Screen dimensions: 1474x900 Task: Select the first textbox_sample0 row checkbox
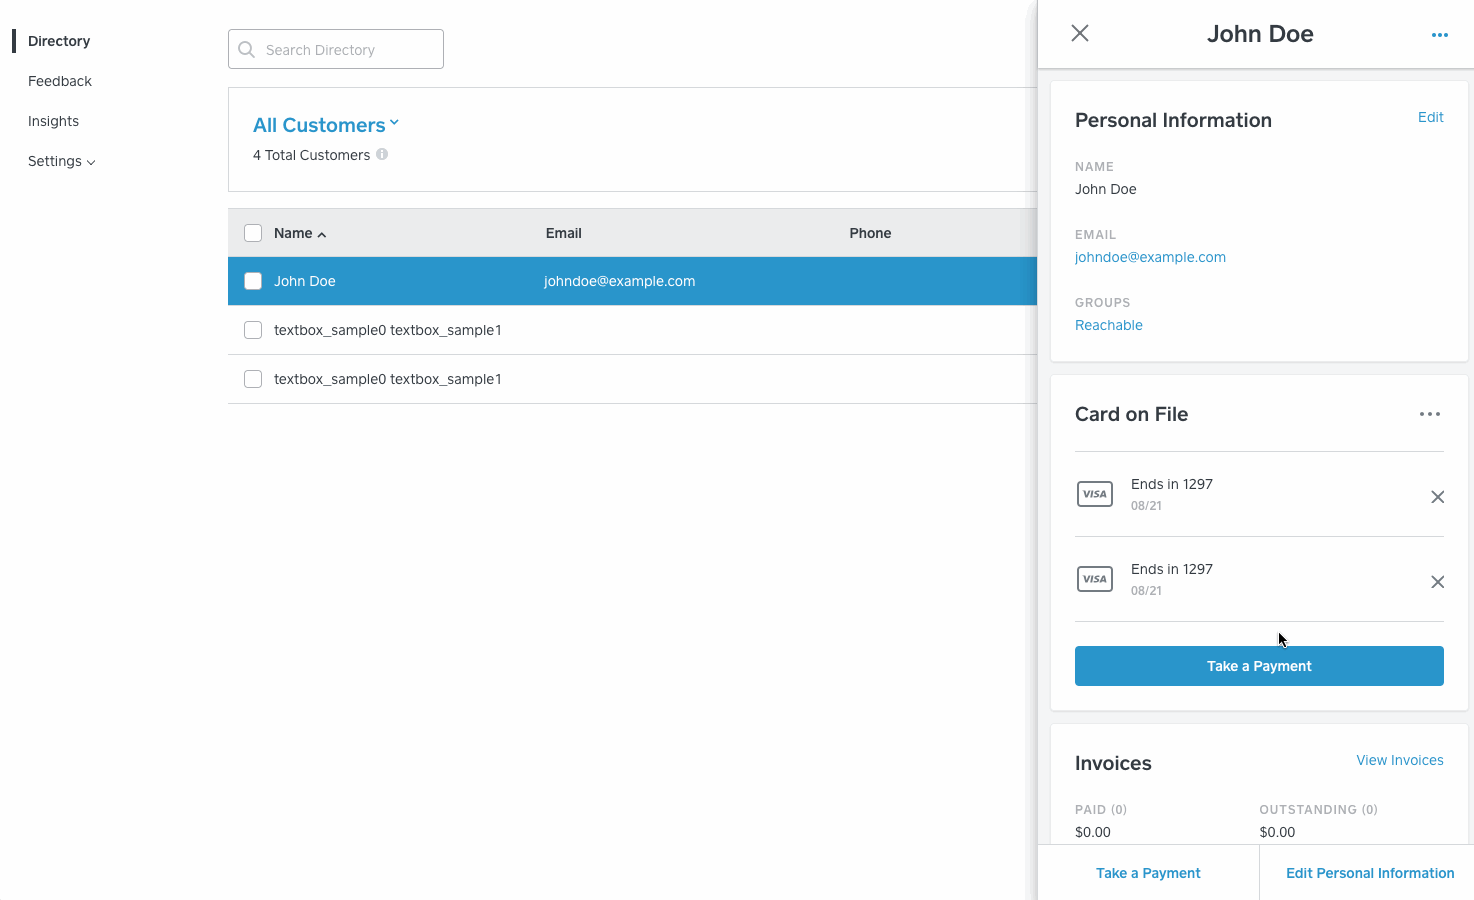[x=253, y=330]
